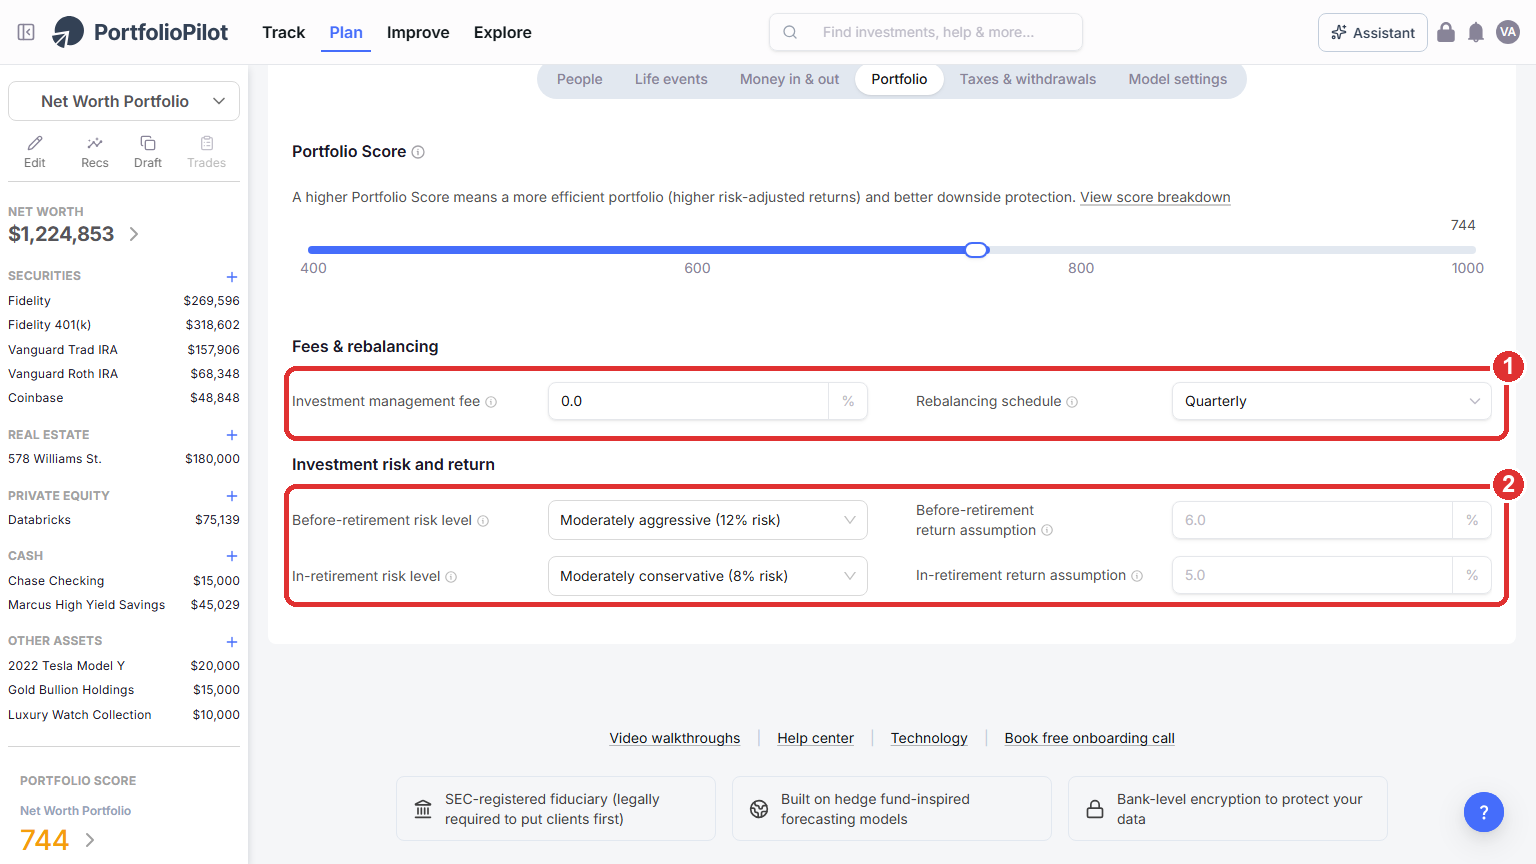Open In-retirement risk level dropdown
Image resolution: width=1536 pixels, height=864 pixels.
click(708, 576)
